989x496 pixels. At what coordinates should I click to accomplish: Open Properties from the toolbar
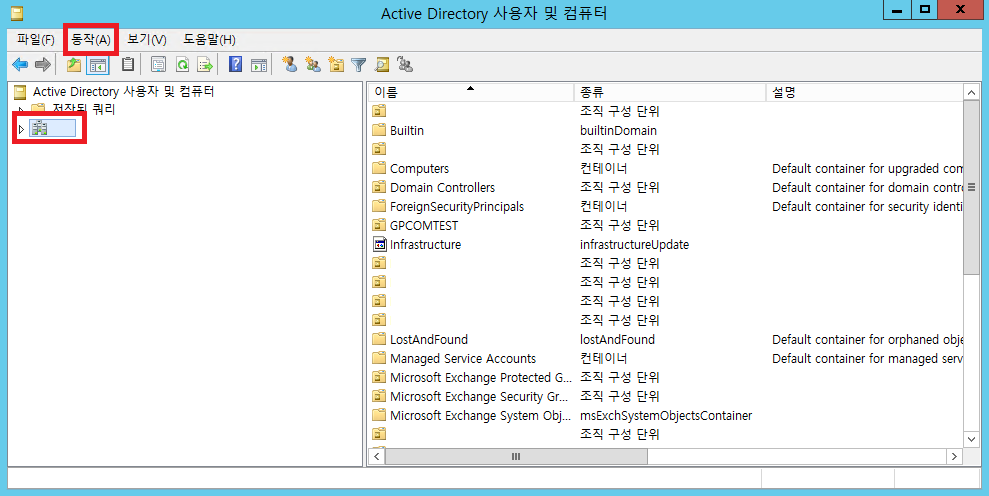click(158, 64)
